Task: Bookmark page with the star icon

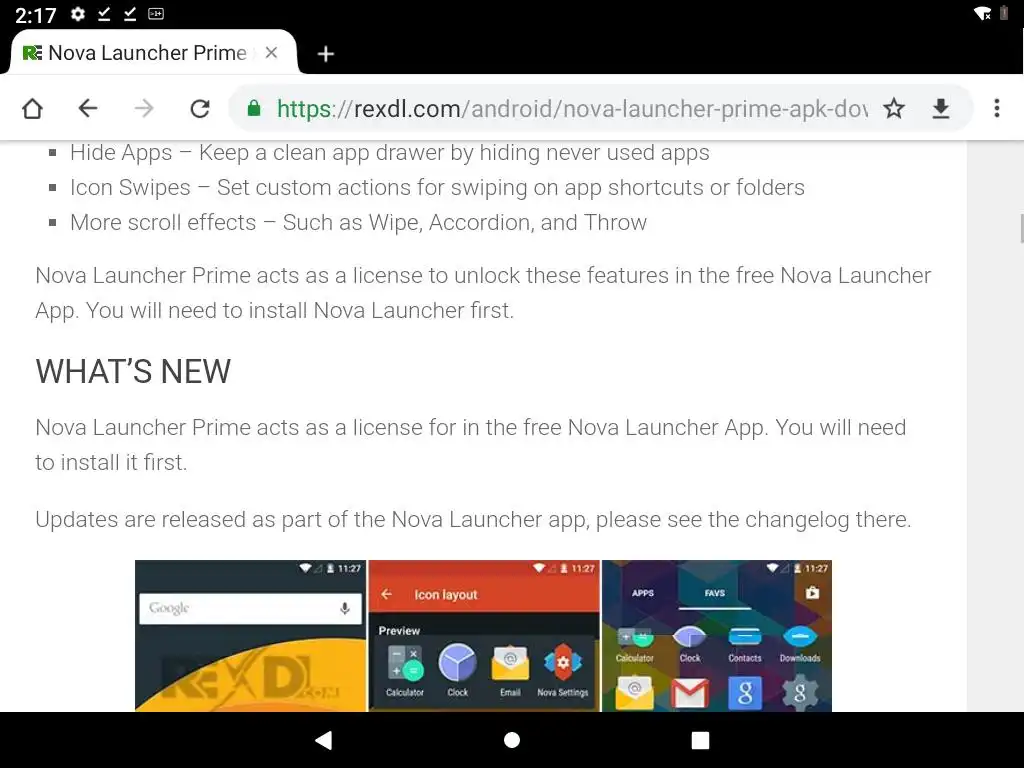Action: (894, 108)
